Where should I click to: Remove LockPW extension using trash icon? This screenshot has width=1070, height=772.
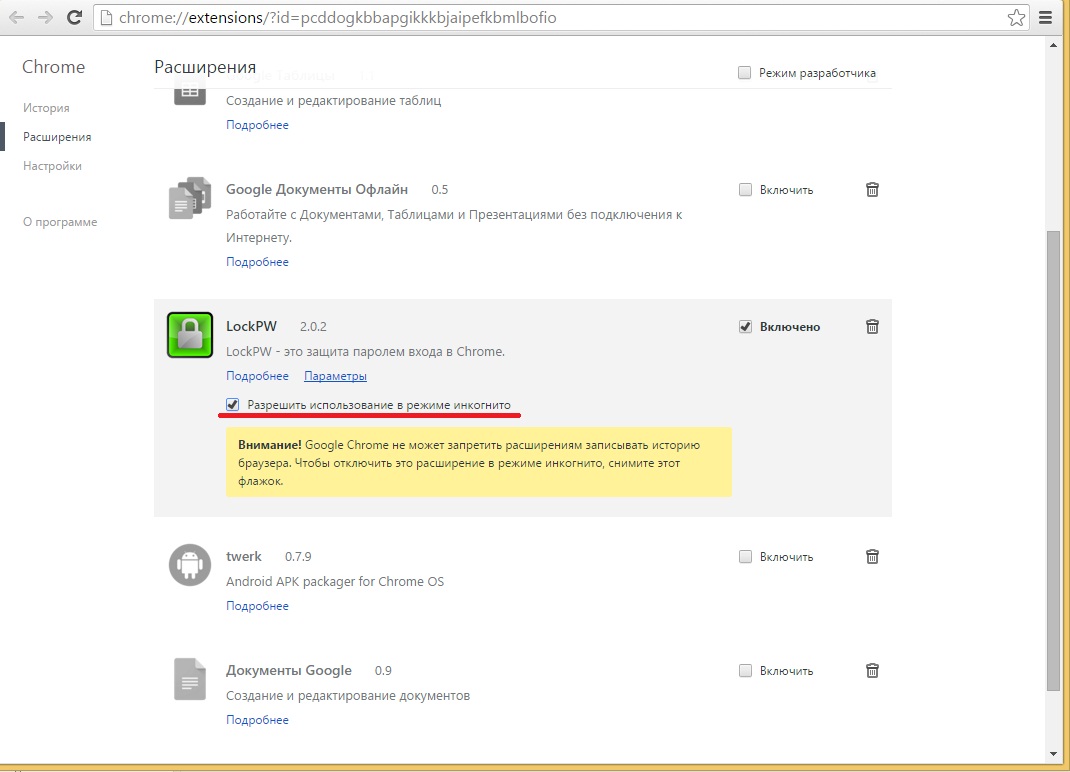pyautogui.click(x=872, y=327)
